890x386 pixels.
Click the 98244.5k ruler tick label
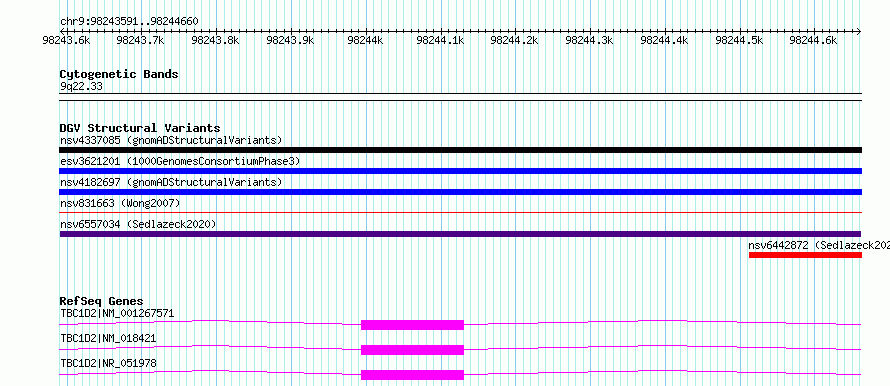tap(740, 40)
